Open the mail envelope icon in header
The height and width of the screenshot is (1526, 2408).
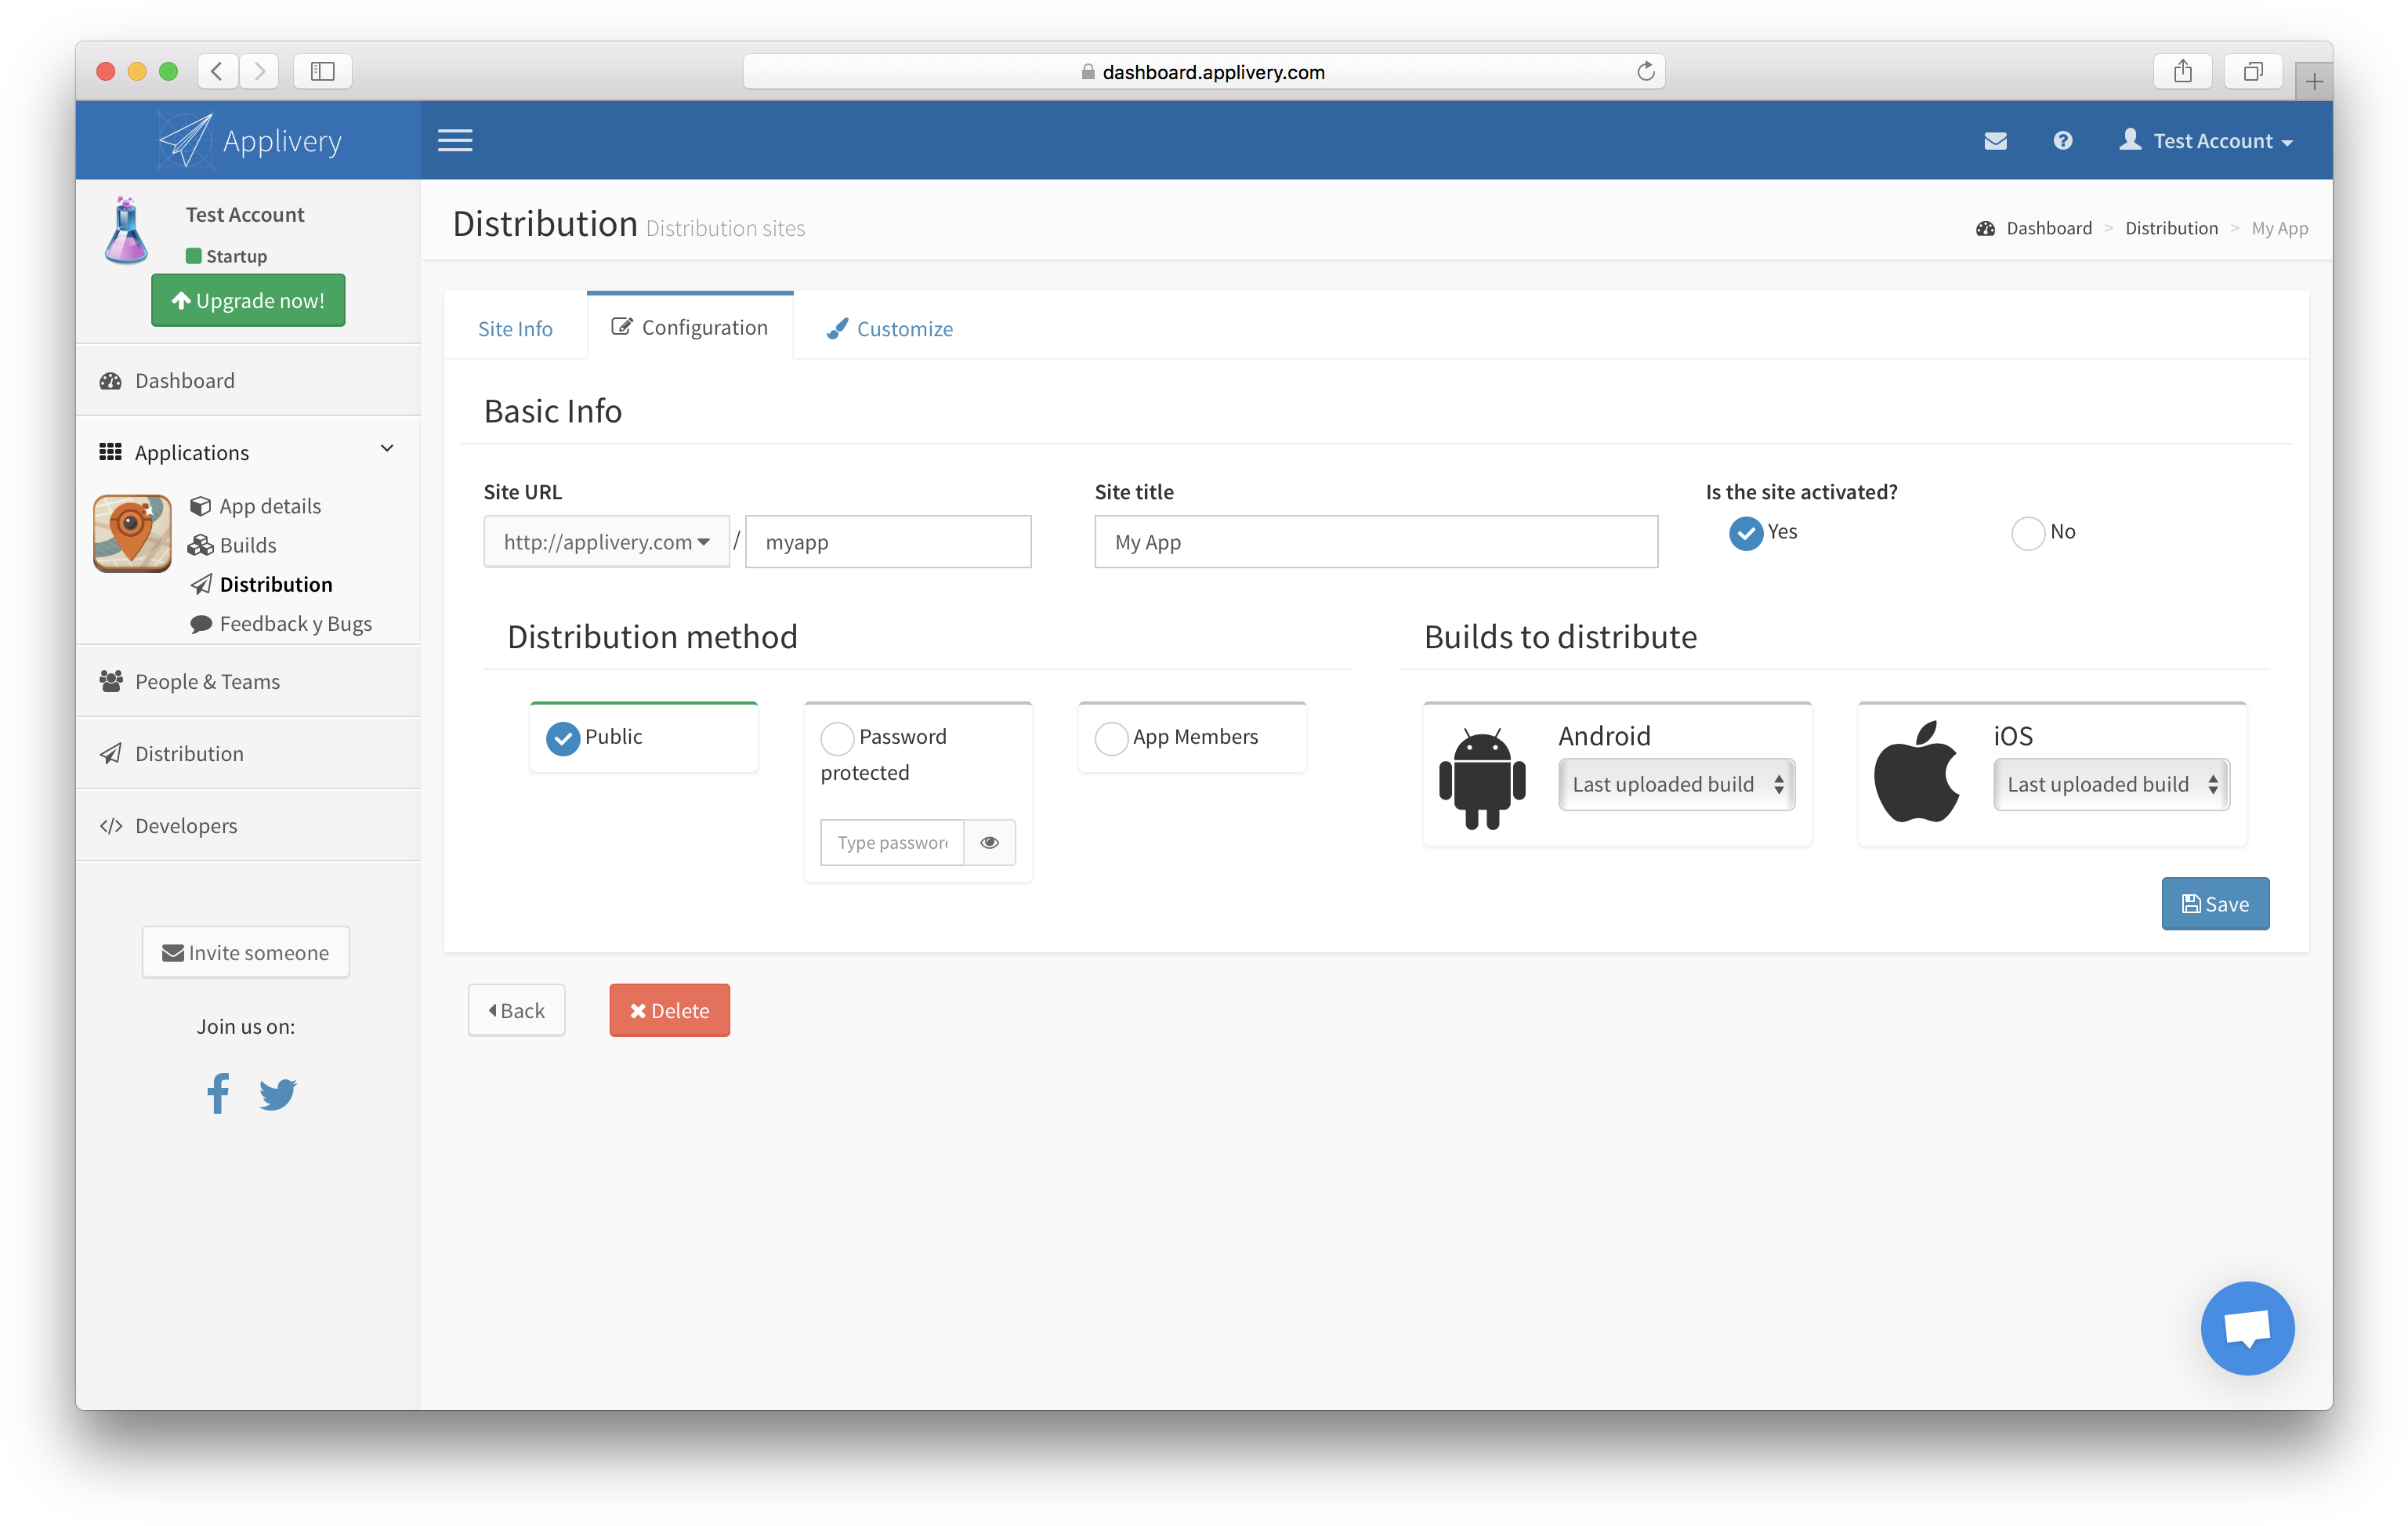1995,141
